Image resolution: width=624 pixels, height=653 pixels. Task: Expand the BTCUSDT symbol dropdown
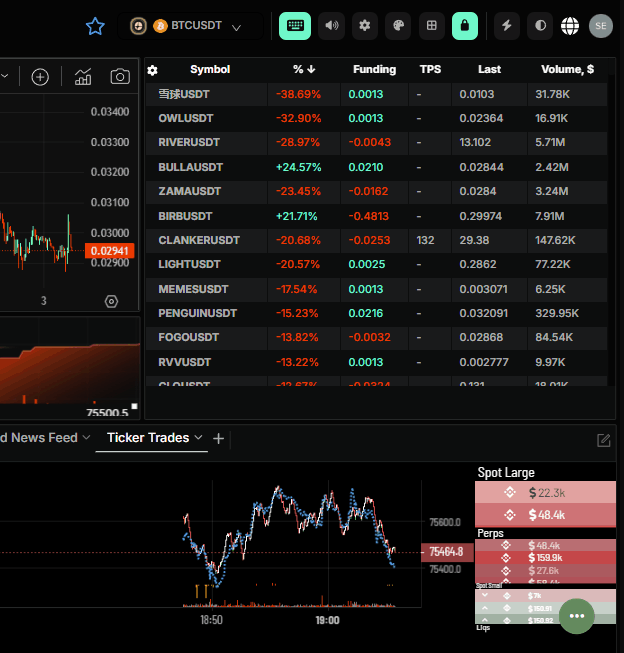[x=236, y=27]
